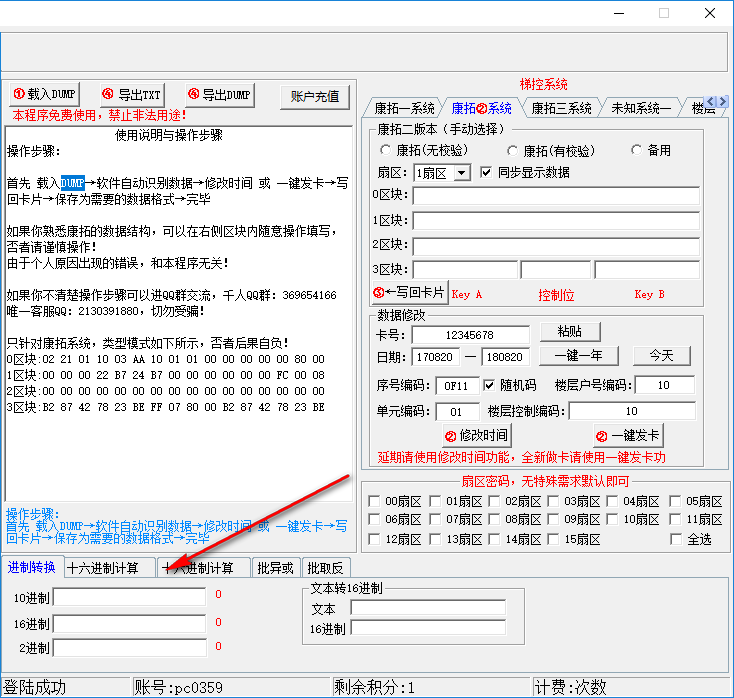Open the 批取反 tab
This screenshot has height=698, width=734.
(325, 568)
